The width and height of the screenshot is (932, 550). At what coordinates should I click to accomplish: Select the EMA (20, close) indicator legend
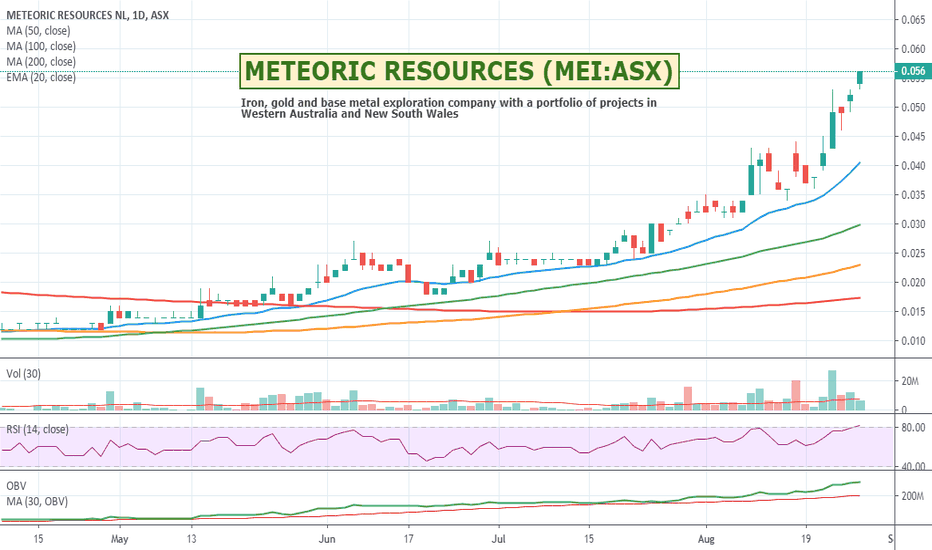pyautogui.click(x=41, y=77)
